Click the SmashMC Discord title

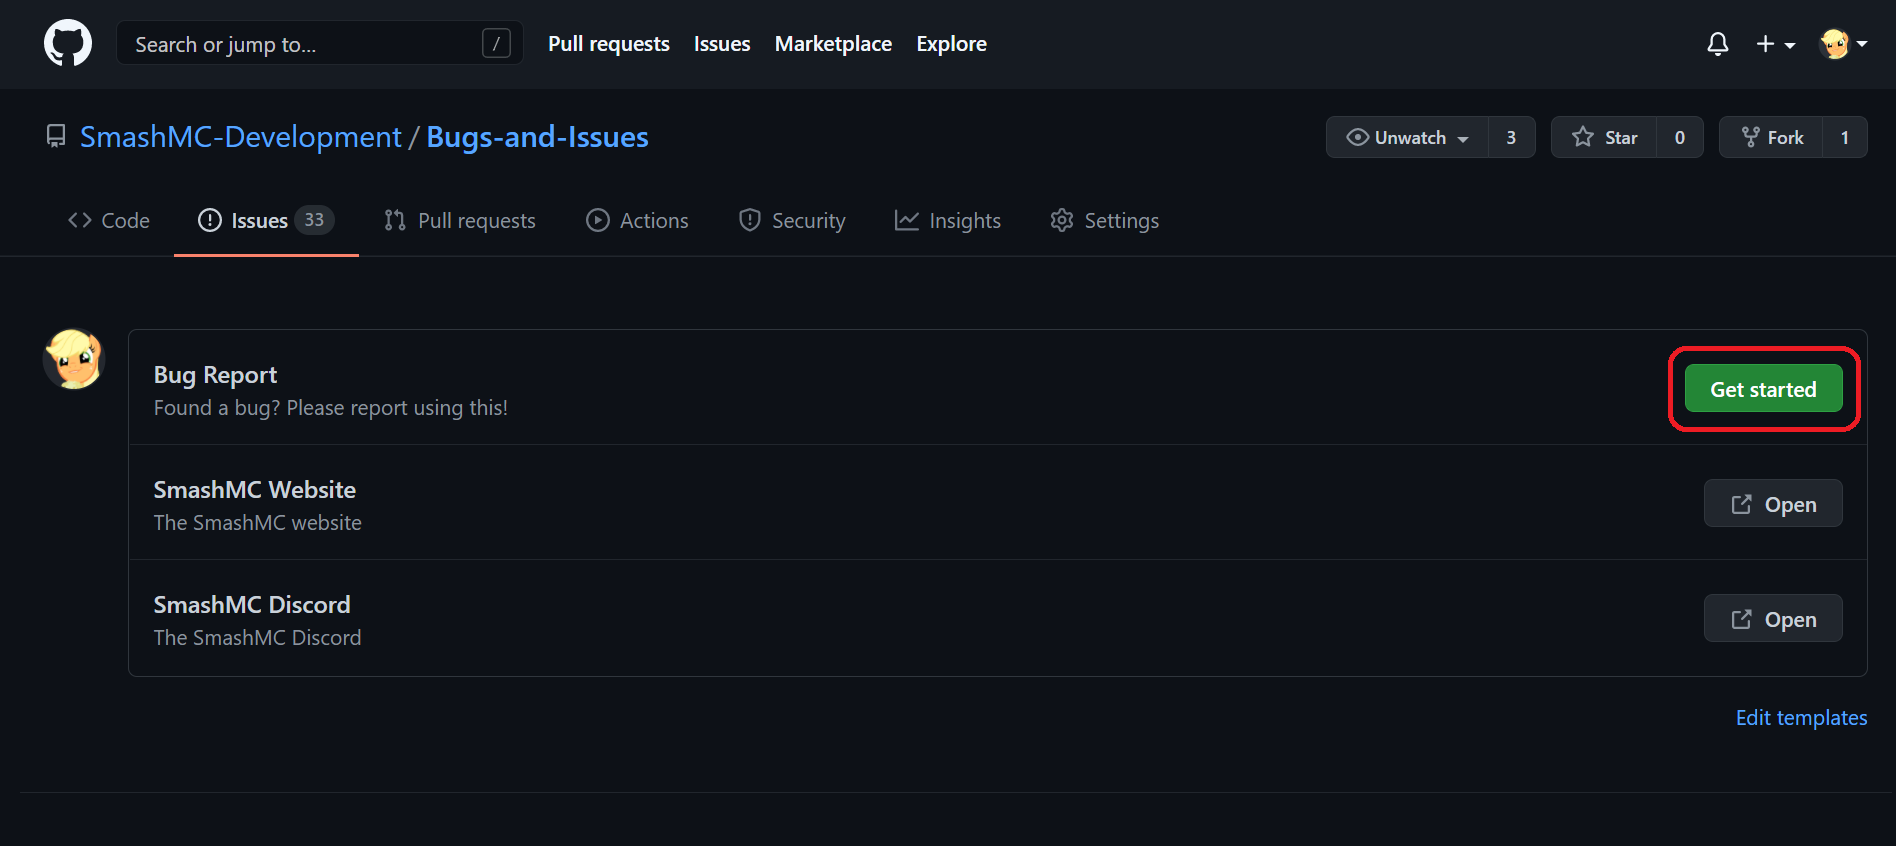(252, 605)
